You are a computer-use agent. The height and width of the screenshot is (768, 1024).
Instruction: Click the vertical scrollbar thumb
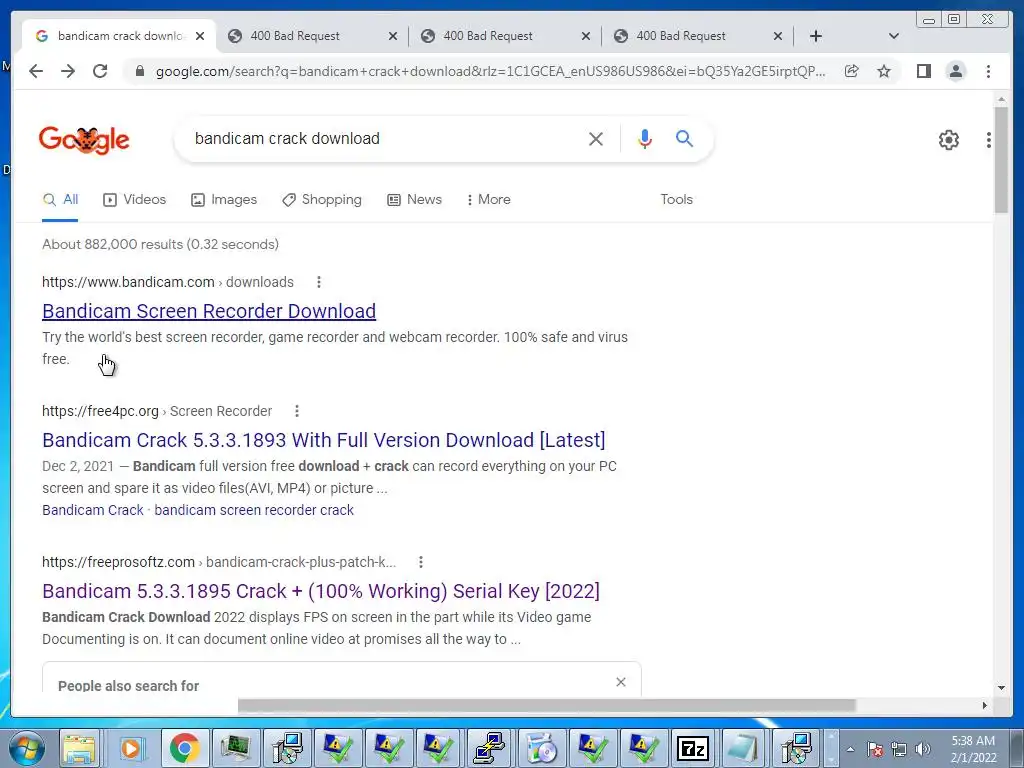click(1001, 159)
